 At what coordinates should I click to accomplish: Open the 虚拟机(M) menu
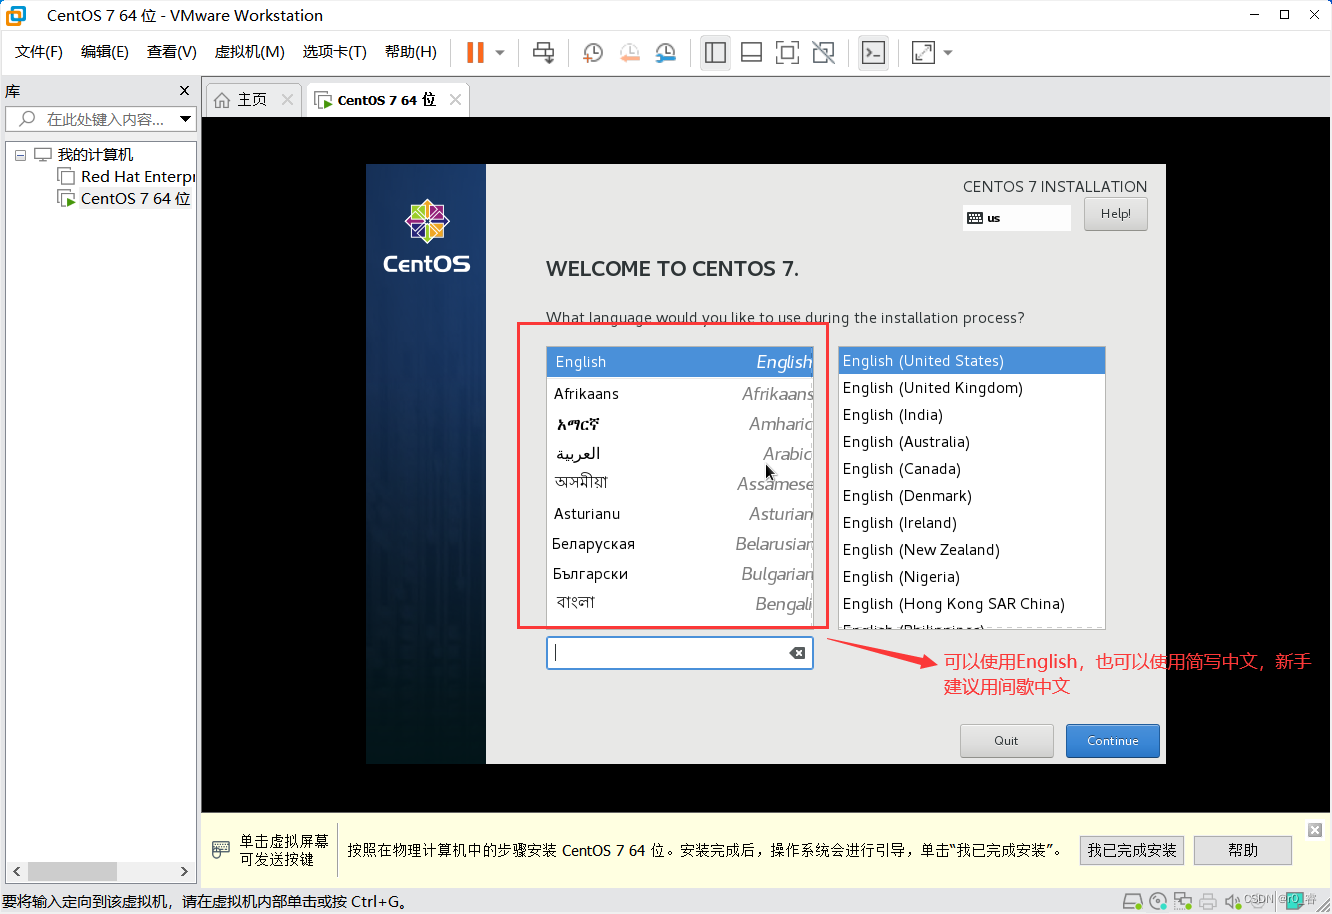pyautogui.click(x=250, y=52)
